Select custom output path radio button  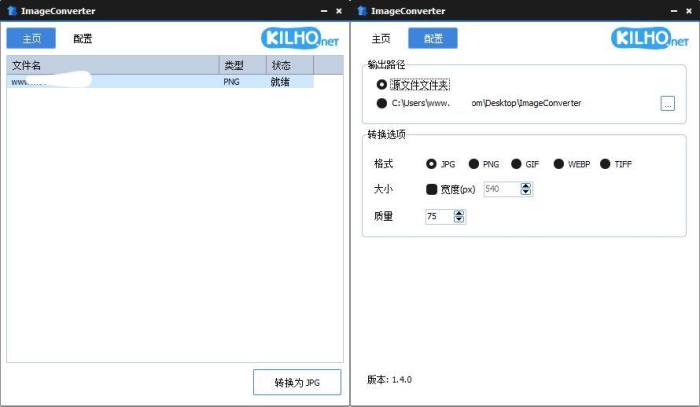click(381, 103)
